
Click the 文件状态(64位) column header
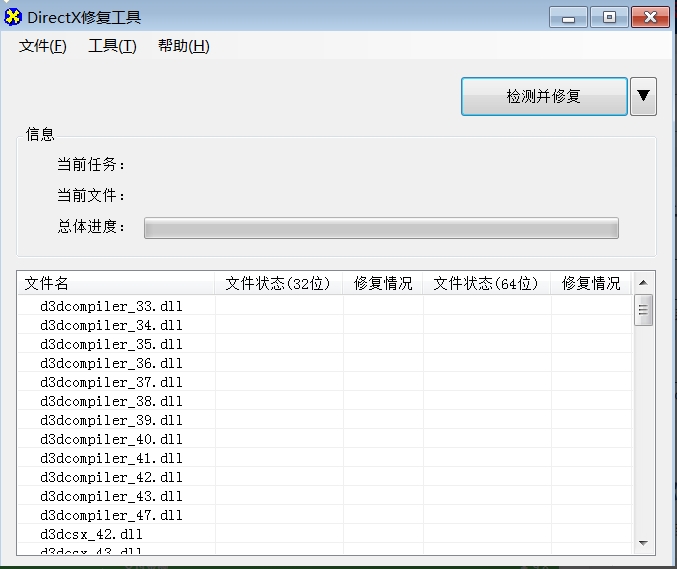(486, 283)
